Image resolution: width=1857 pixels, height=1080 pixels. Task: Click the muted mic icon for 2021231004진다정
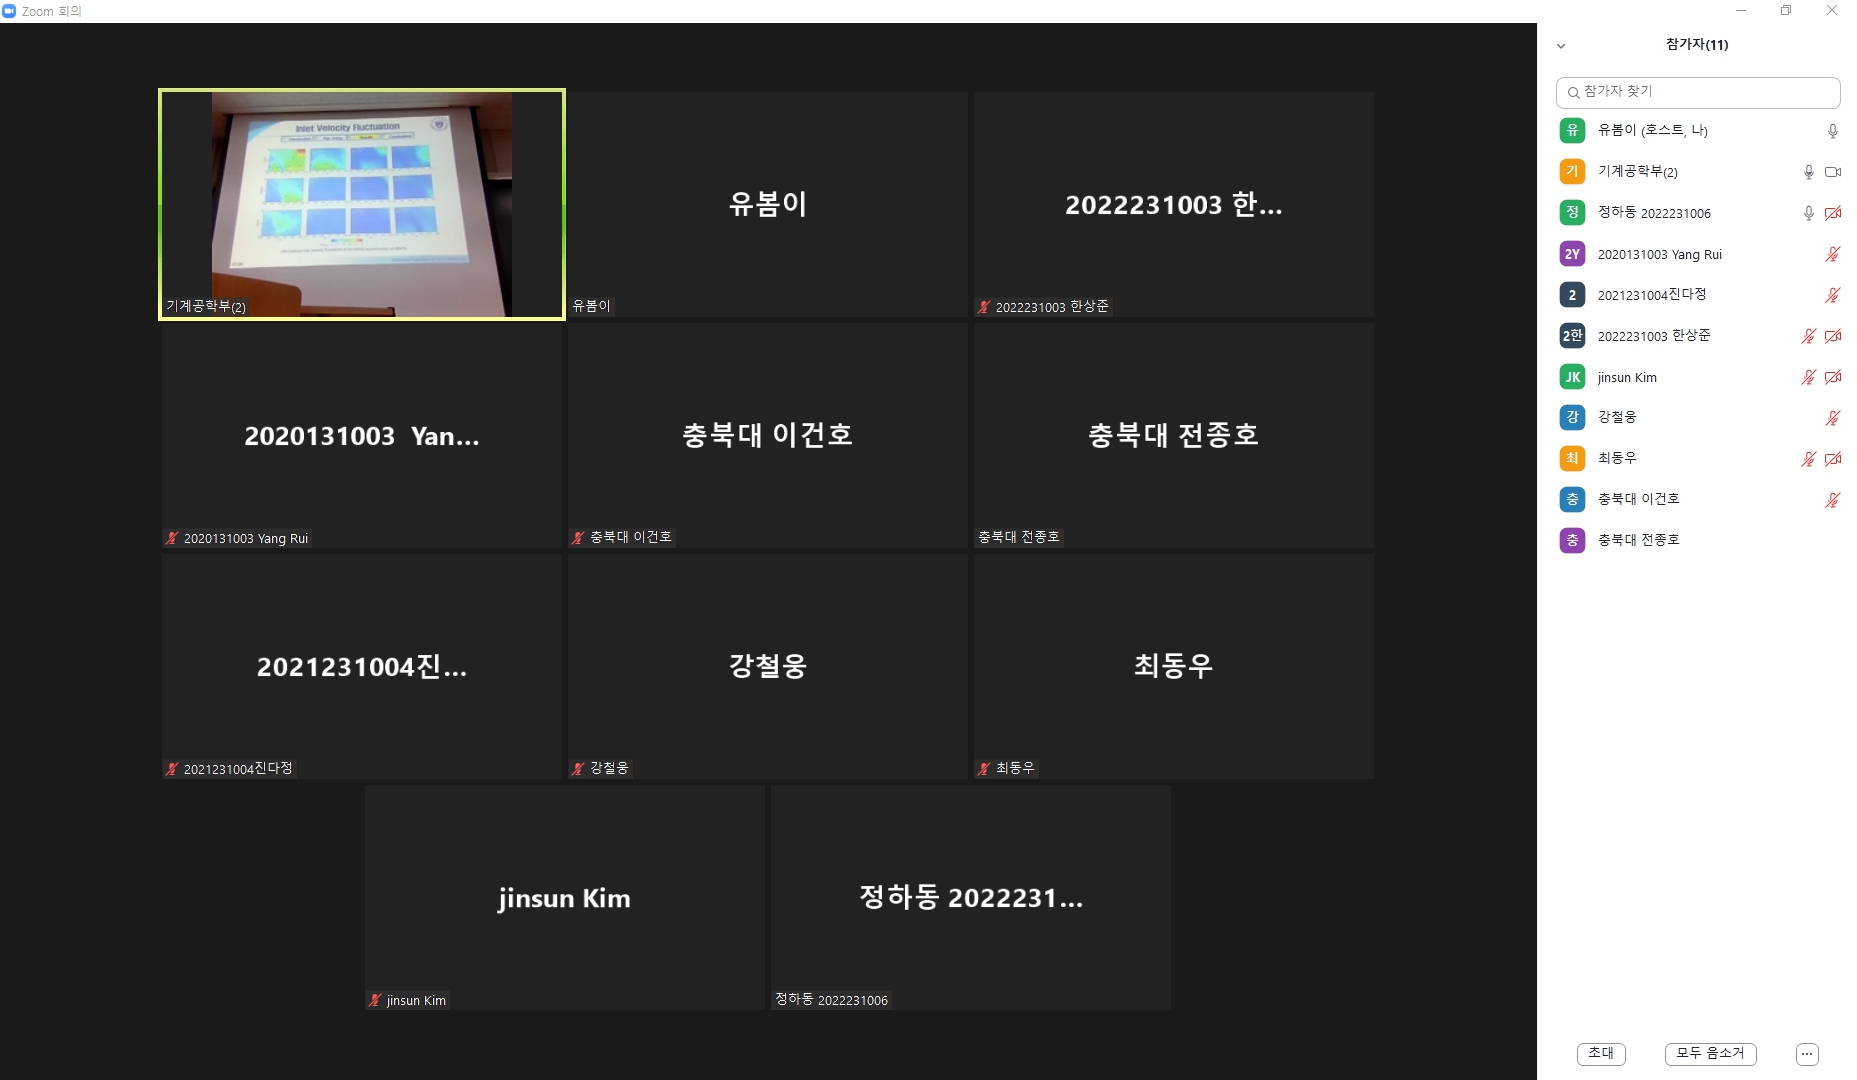pyautogui.click(x=1832, y=295)
